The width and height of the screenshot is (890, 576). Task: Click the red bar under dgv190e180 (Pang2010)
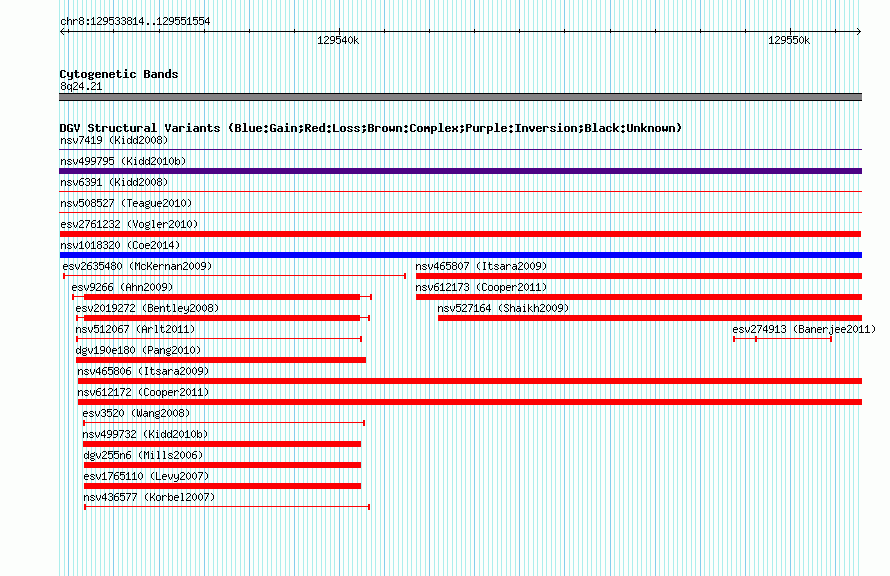point(221,360)
